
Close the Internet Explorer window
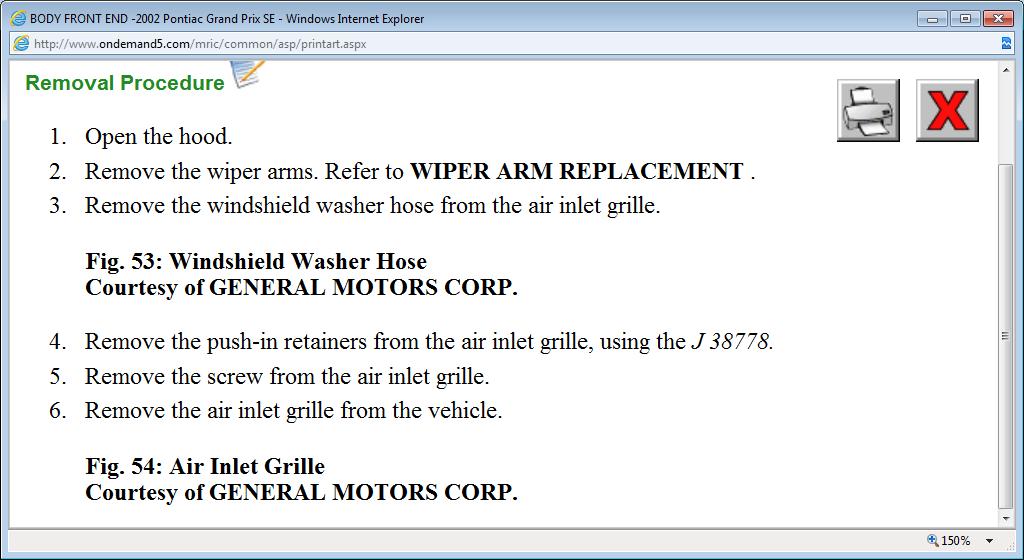click(x=998, y=19)
